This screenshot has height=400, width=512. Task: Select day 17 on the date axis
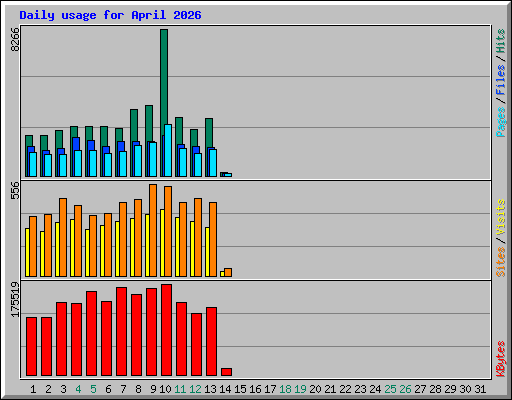click(x=270, y=389)
